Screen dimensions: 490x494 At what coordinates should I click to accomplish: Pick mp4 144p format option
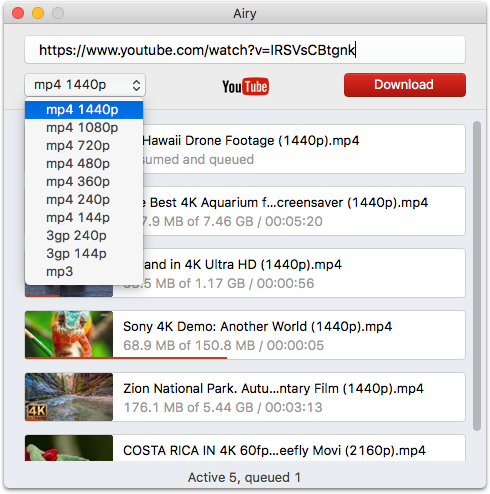point(84,218)
